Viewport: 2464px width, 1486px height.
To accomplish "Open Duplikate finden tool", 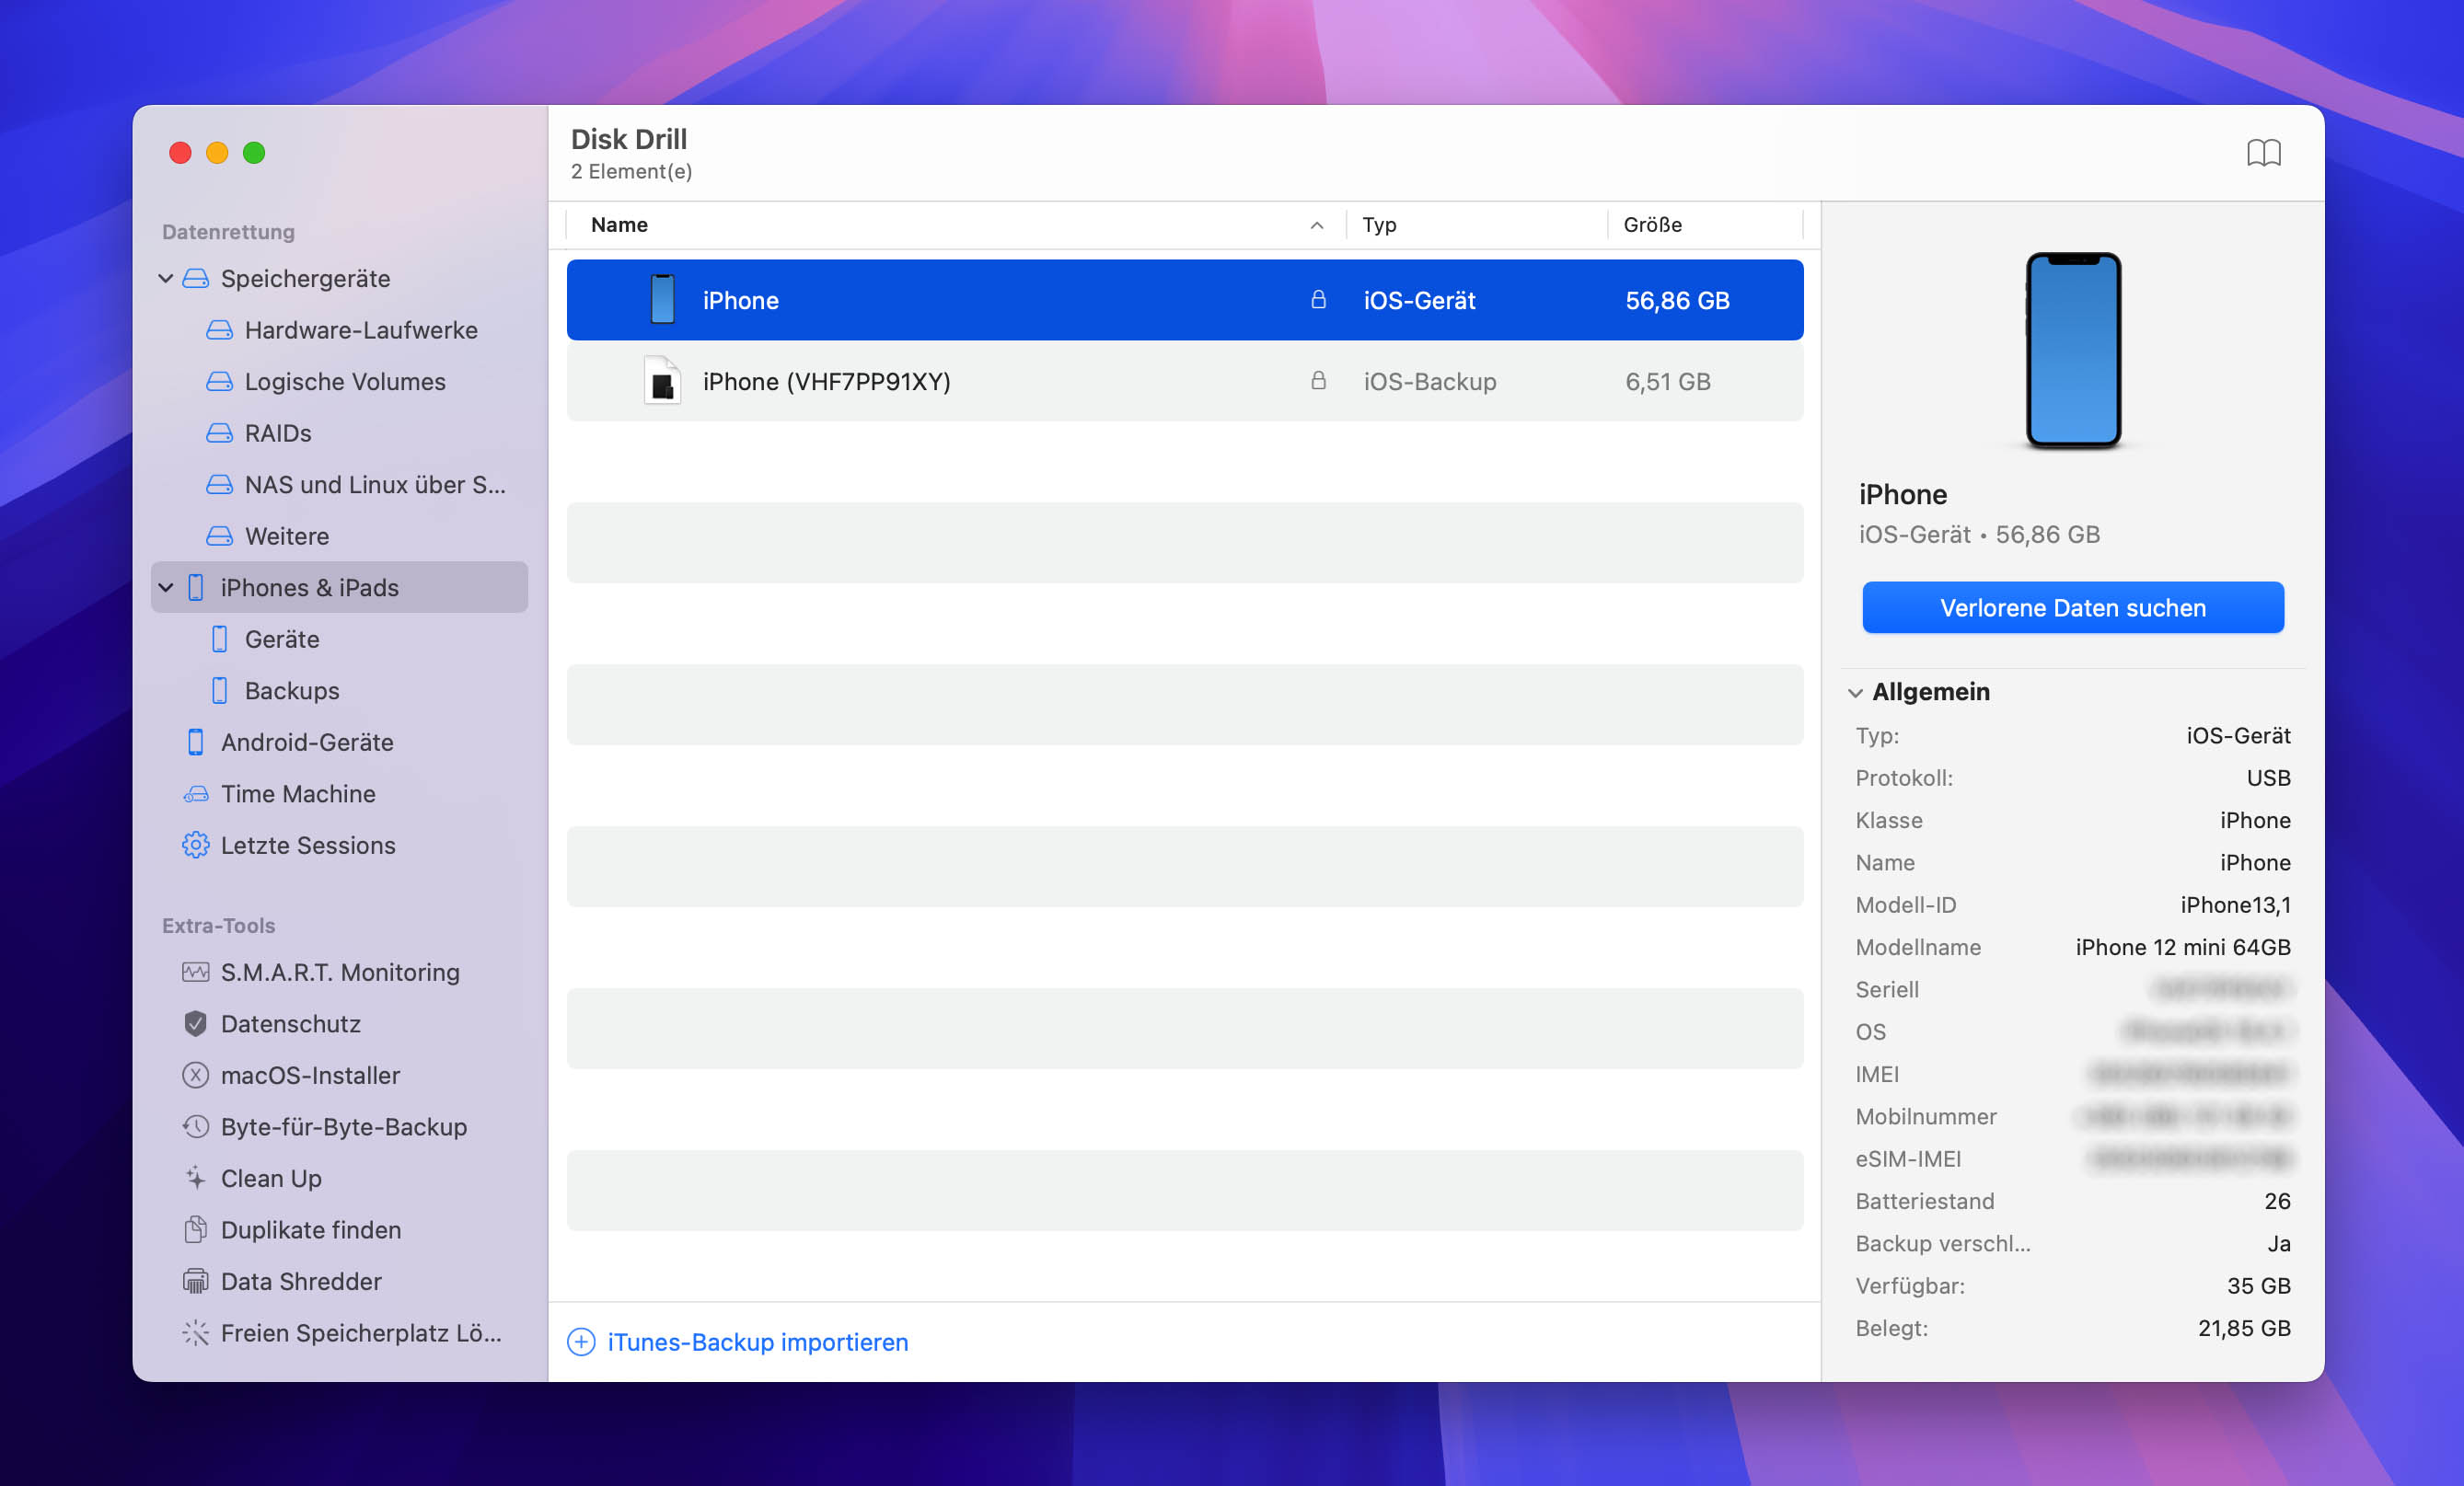I will pos(311,1230).
